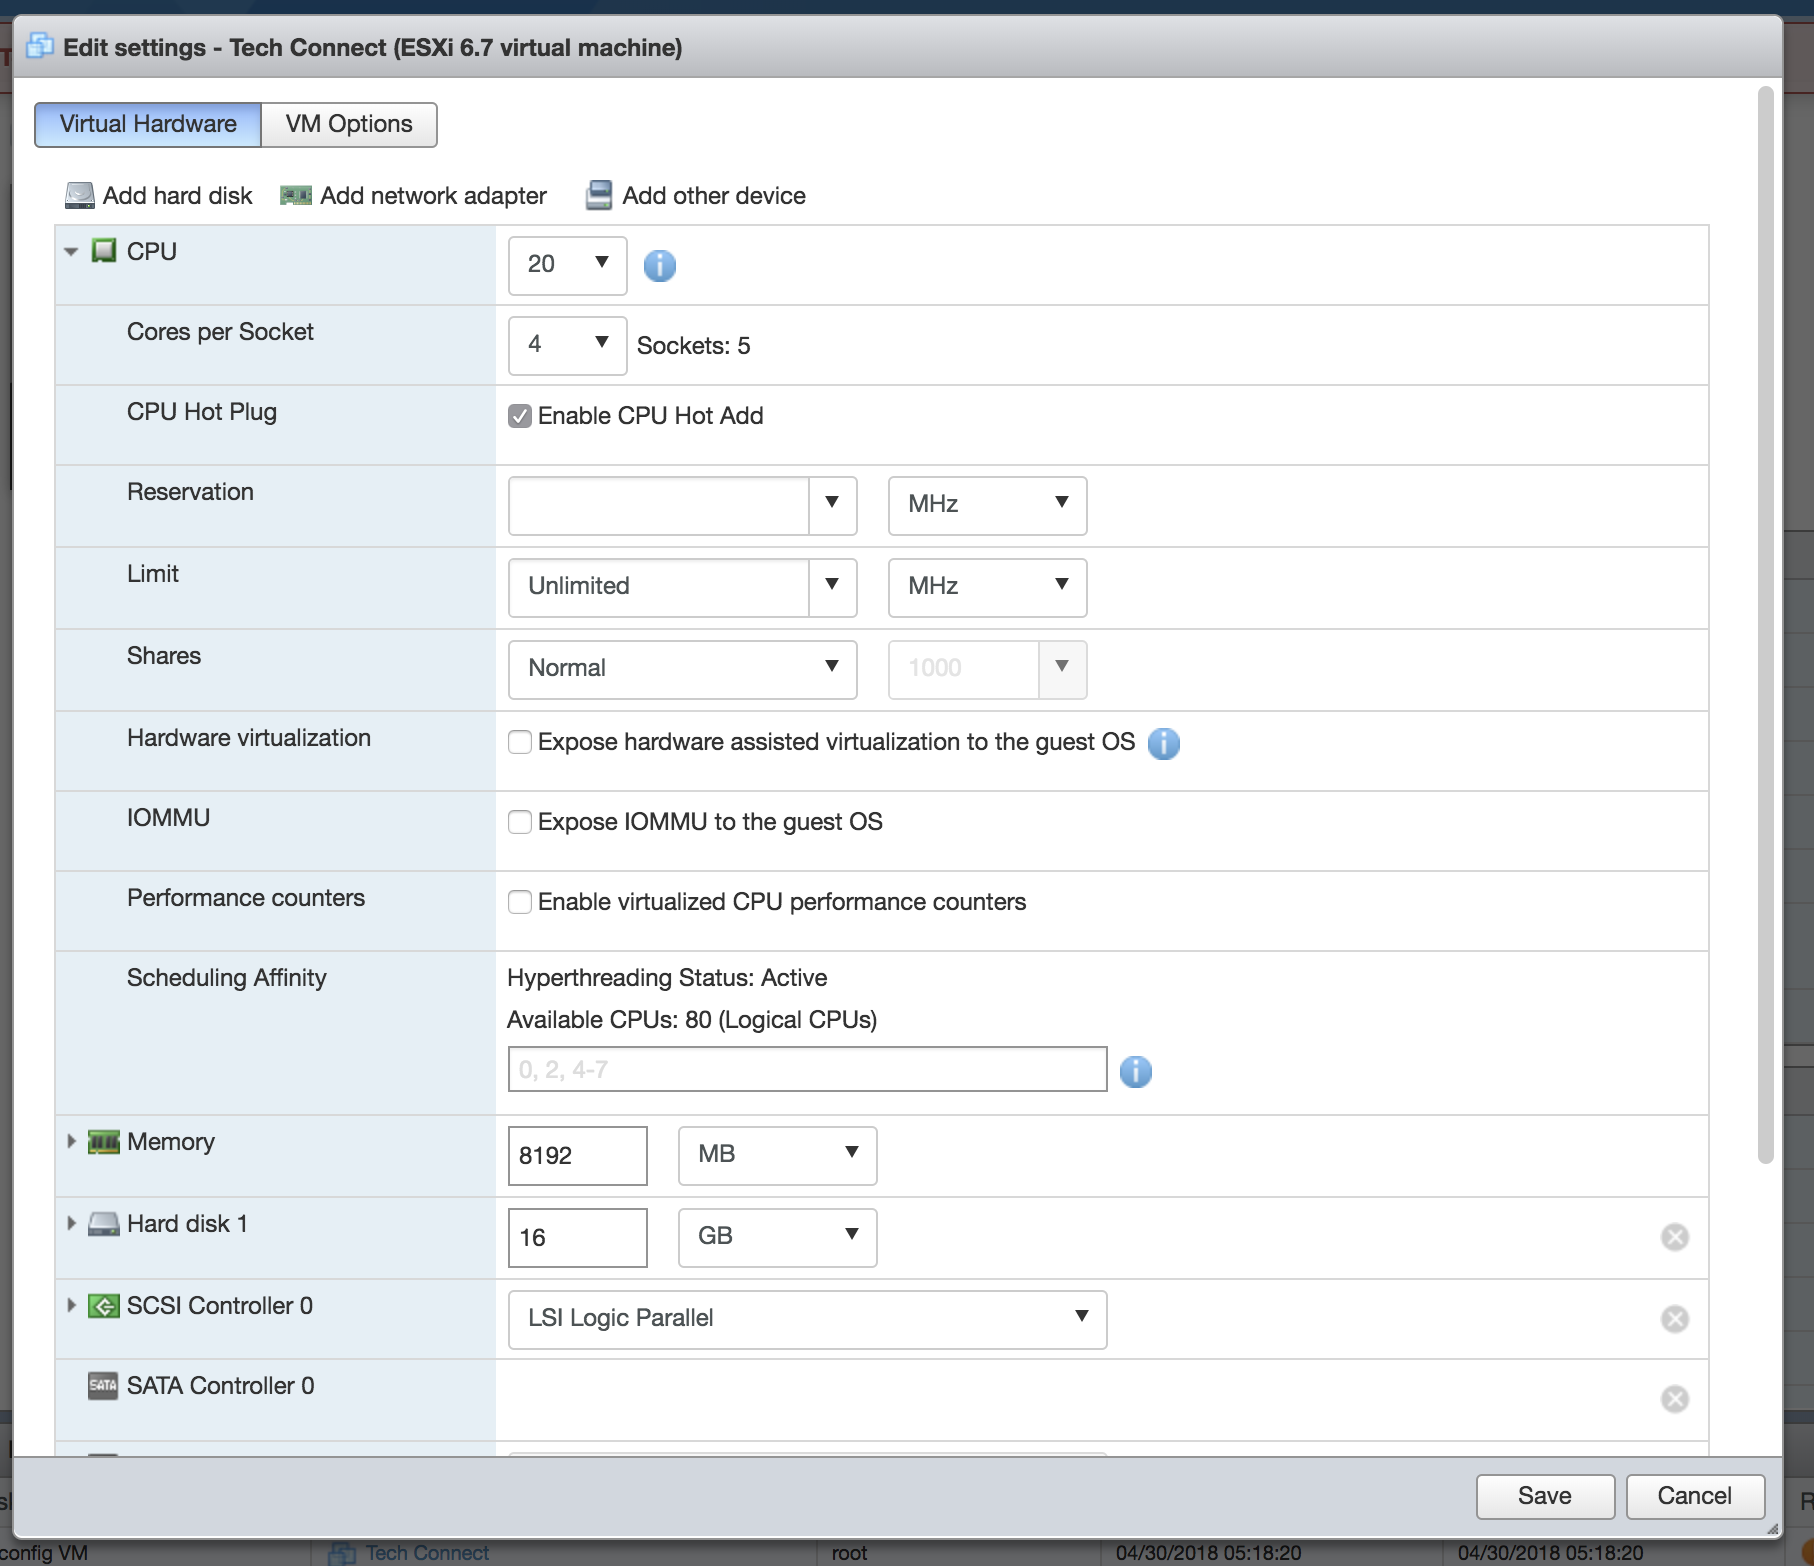Click the Save button
This screenshot has width=1814, height=1566.
[1545, 1496]
